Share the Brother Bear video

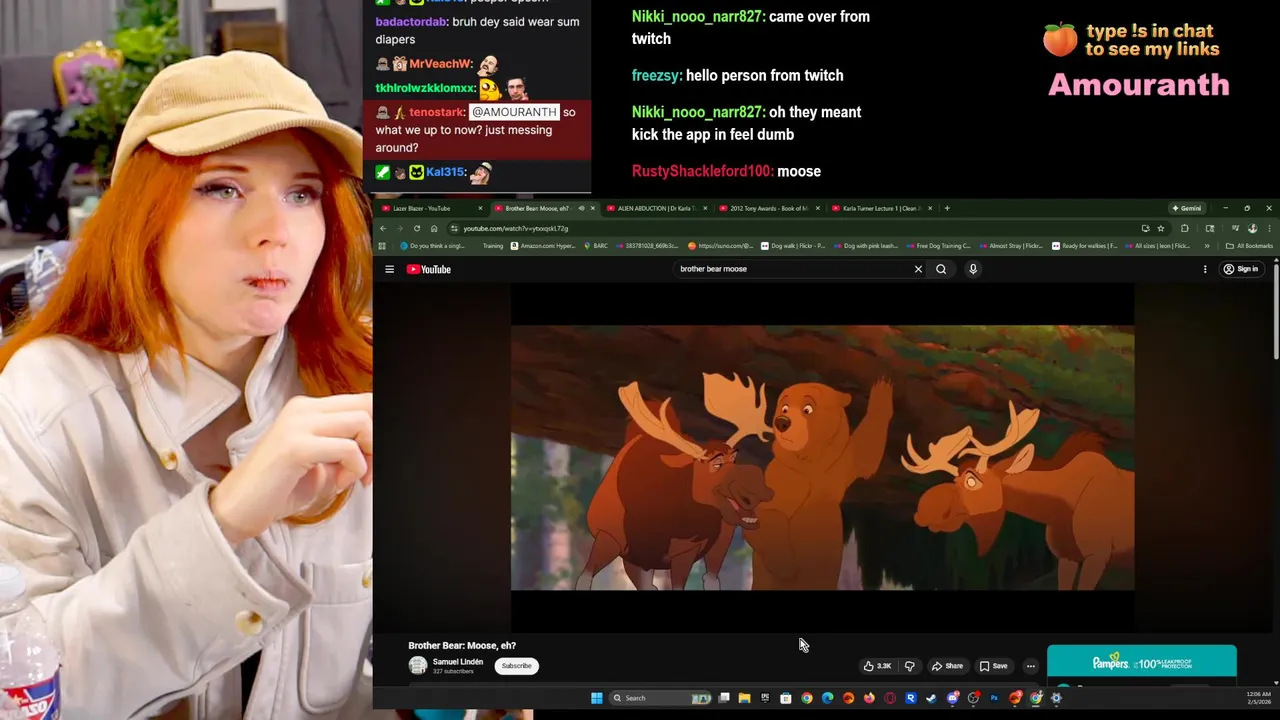tap(947, 666)
